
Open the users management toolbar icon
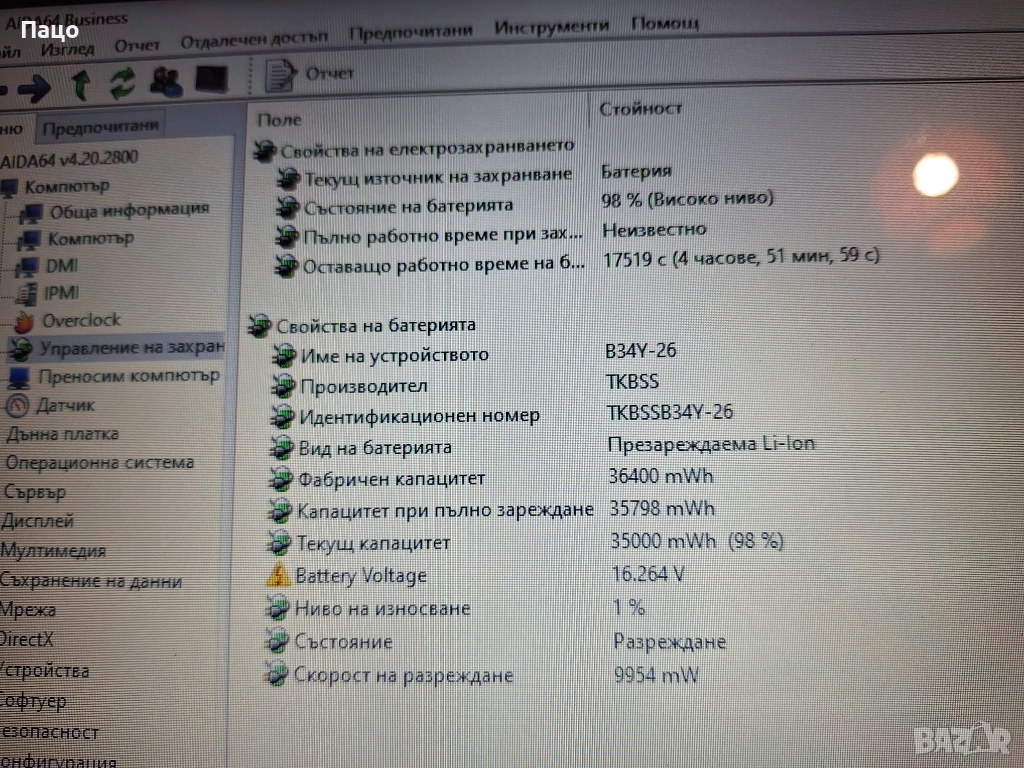(x=165, y=81)
